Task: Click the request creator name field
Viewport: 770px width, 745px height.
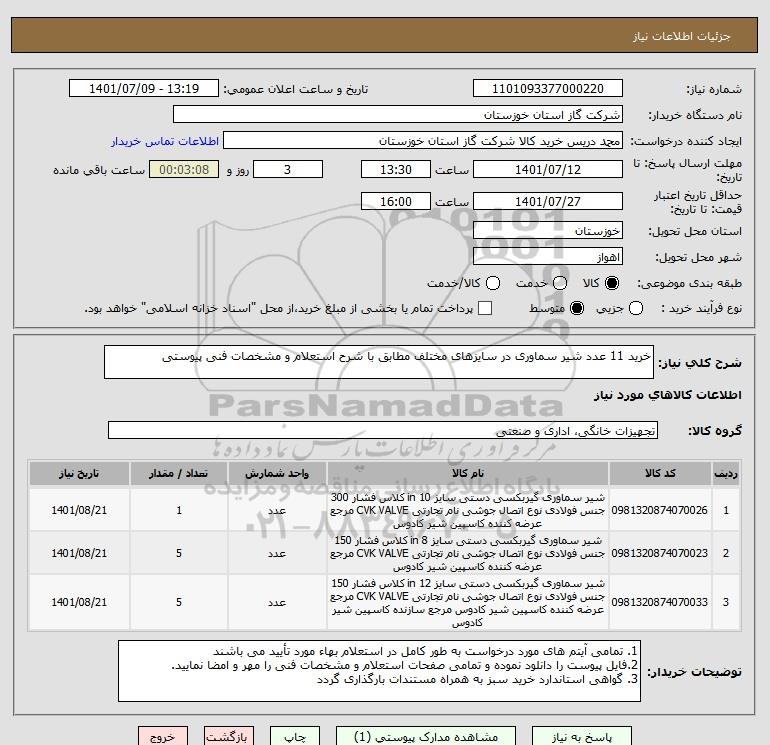Action: coord(423,140)
